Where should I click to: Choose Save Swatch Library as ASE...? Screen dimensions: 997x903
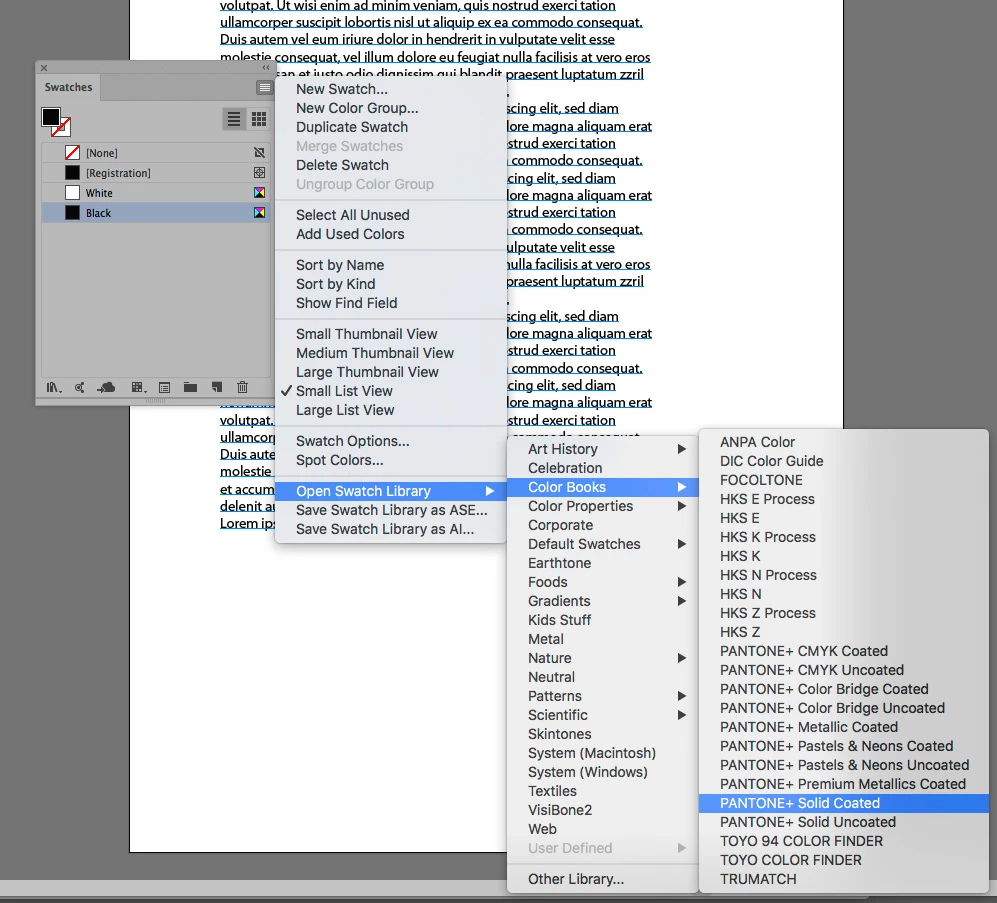click(390, 510)
